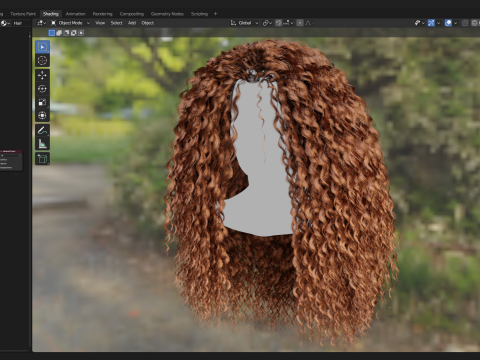Viewport: 480px width, 360px height.
Task: Select the Select Box tool
Action: tap(42, 47)
